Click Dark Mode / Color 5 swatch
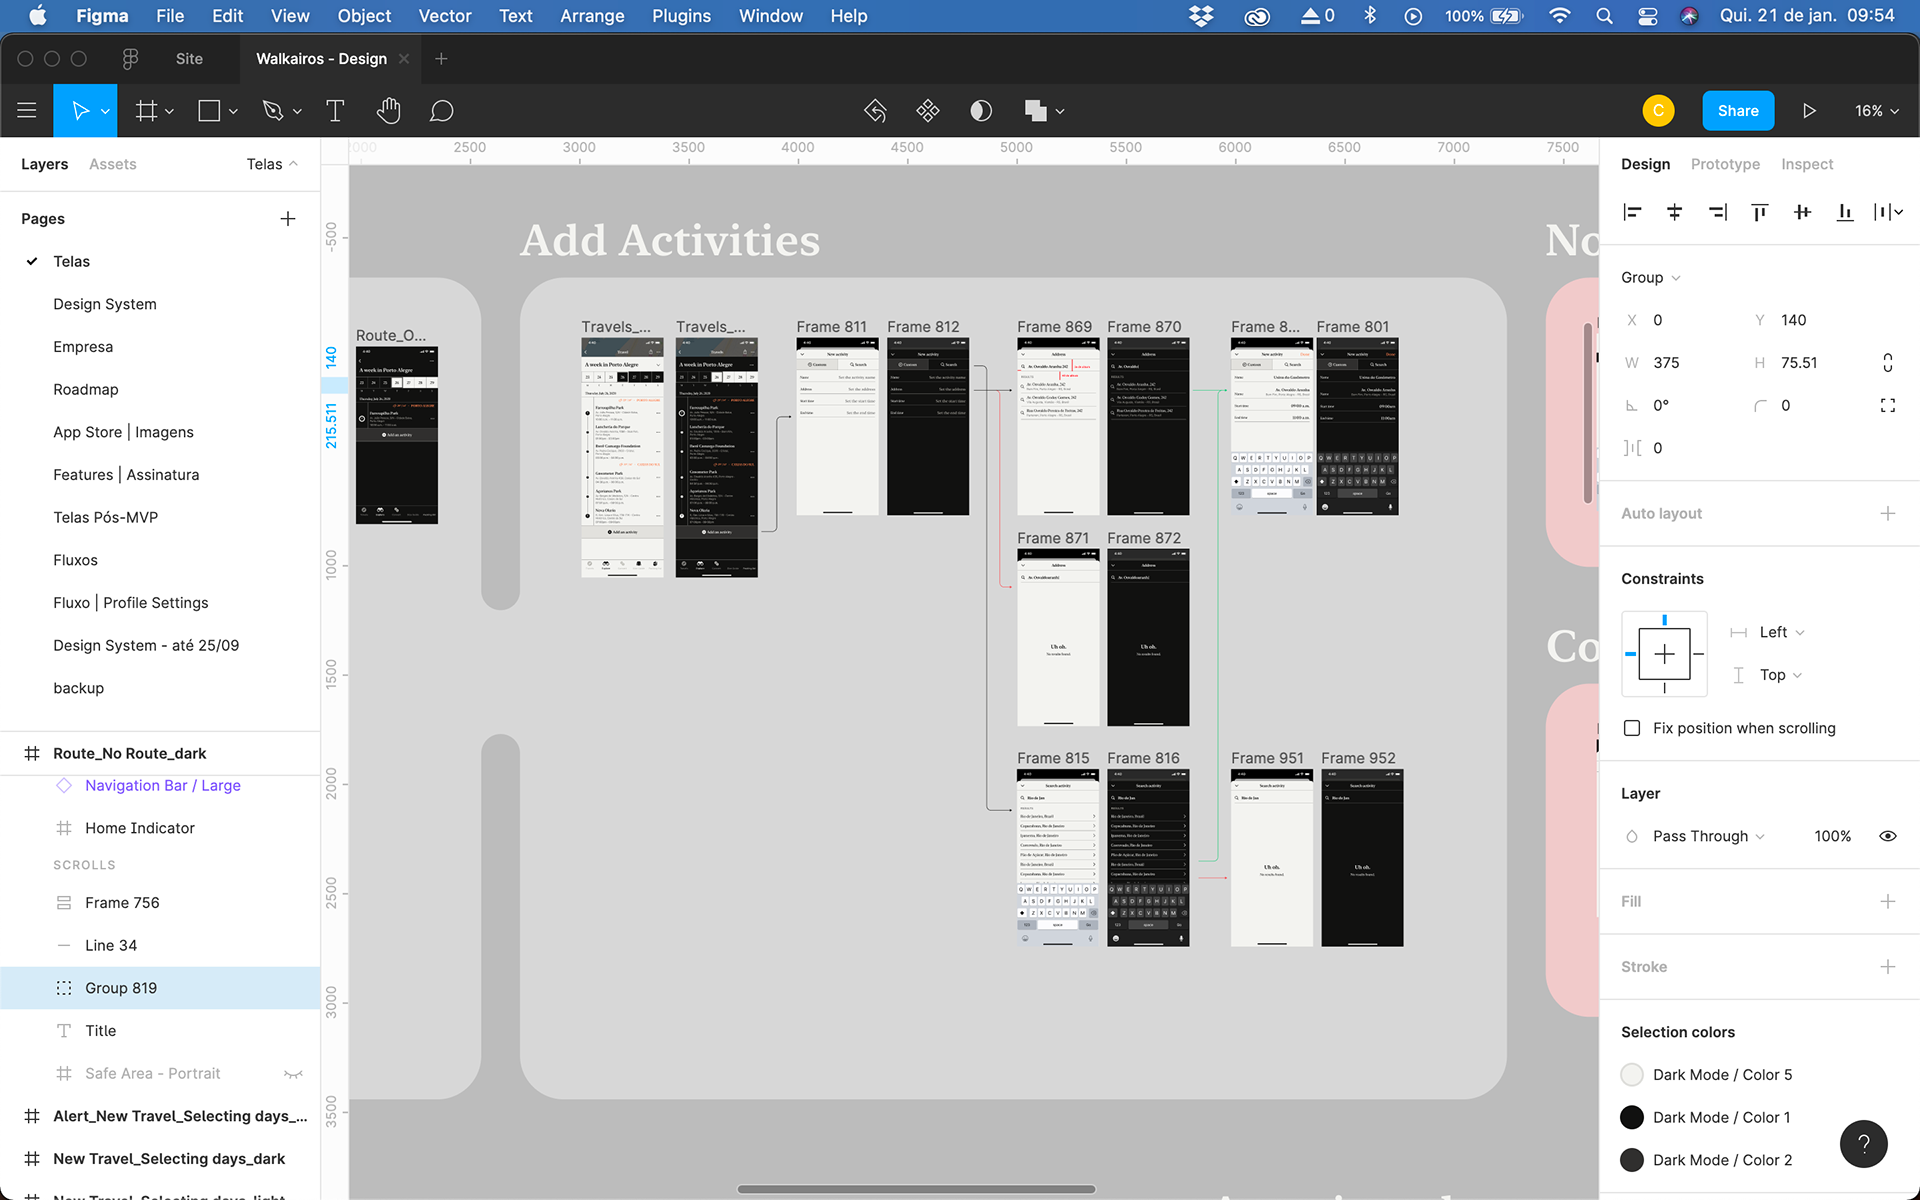 tap(1632, 1075)
